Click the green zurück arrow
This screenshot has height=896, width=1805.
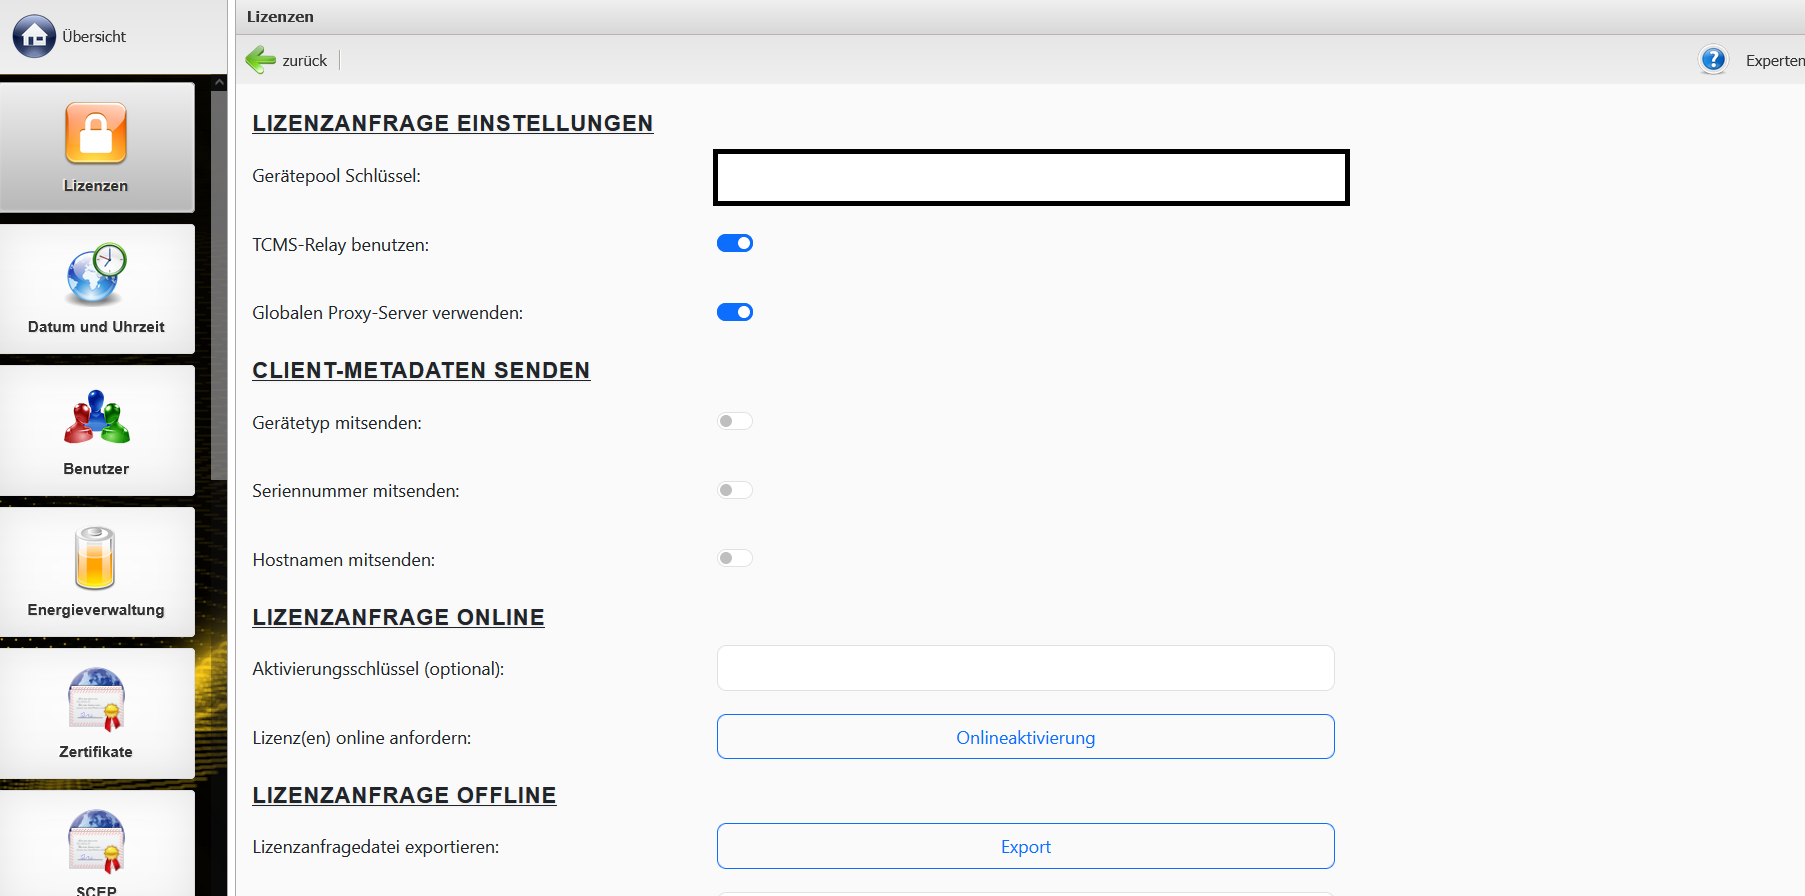(x=261, y=60)
